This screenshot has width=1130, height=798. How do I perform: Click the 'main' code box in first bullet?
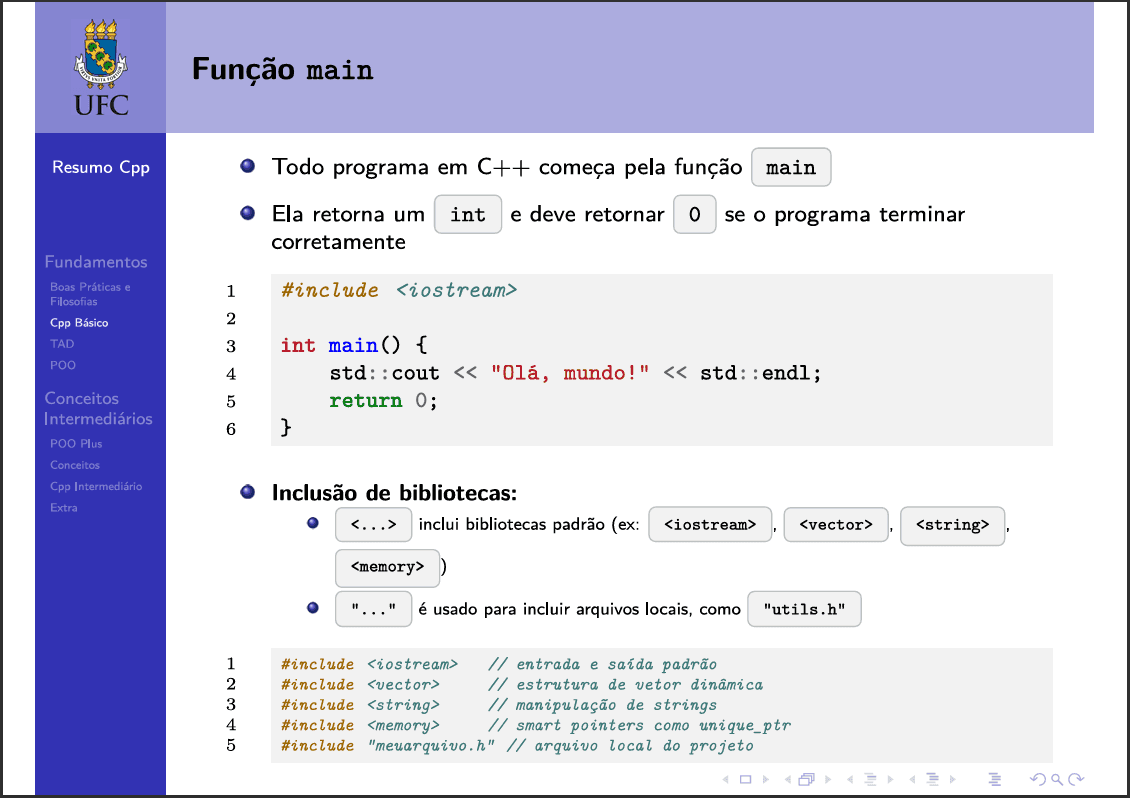click(x=791, y=167)
